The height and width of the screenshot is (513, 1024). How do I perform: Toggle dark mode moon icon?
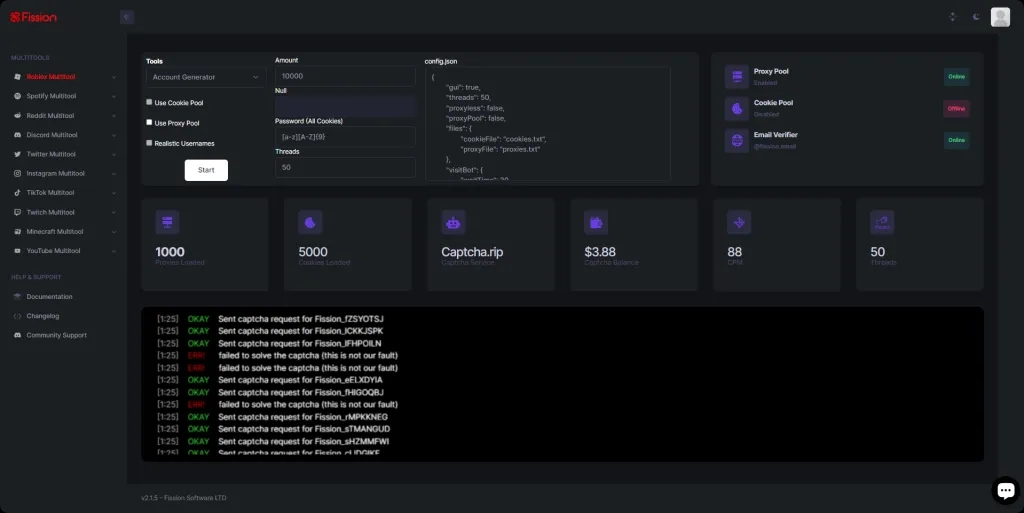point(976,17)
